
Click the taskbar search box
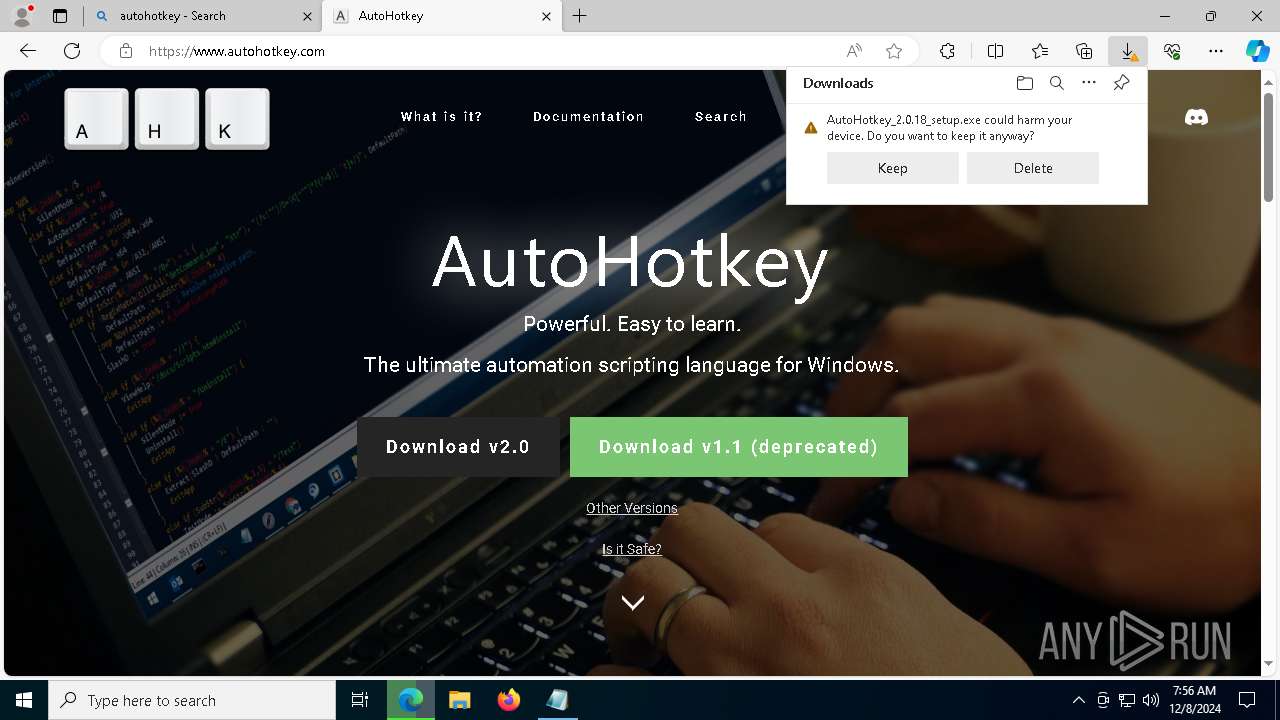pyautogui.click(x=192, y=700)
